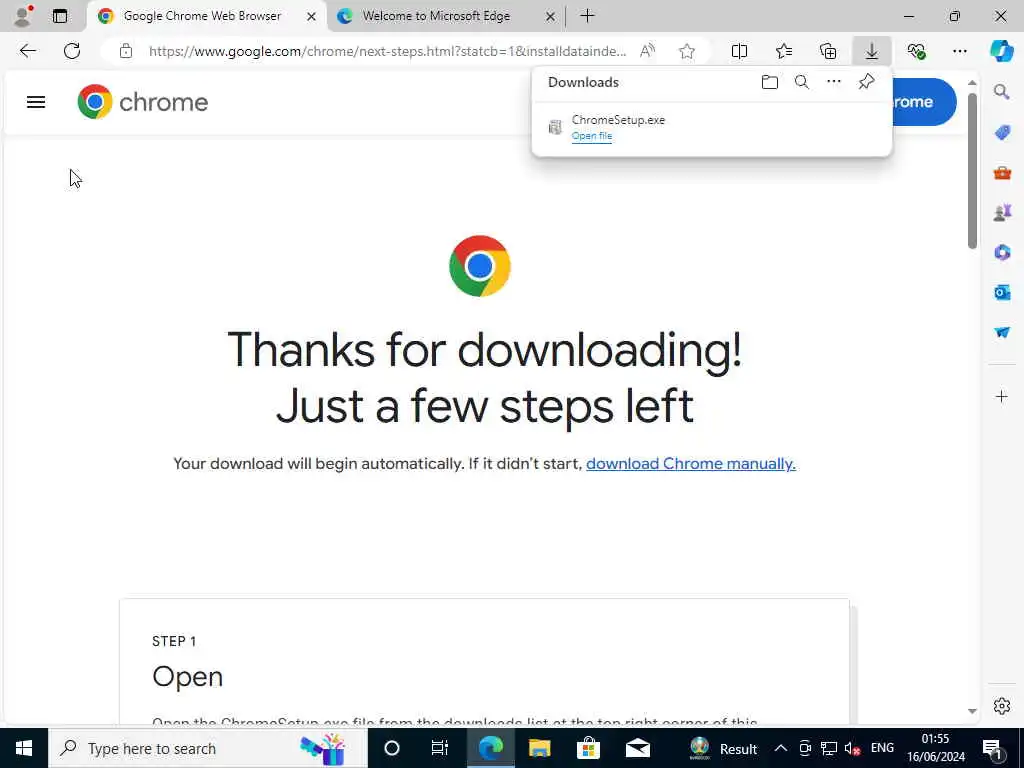Add page to favorites star
Viewport: 1024px width, 768px height.
click(x=686, y=51)
